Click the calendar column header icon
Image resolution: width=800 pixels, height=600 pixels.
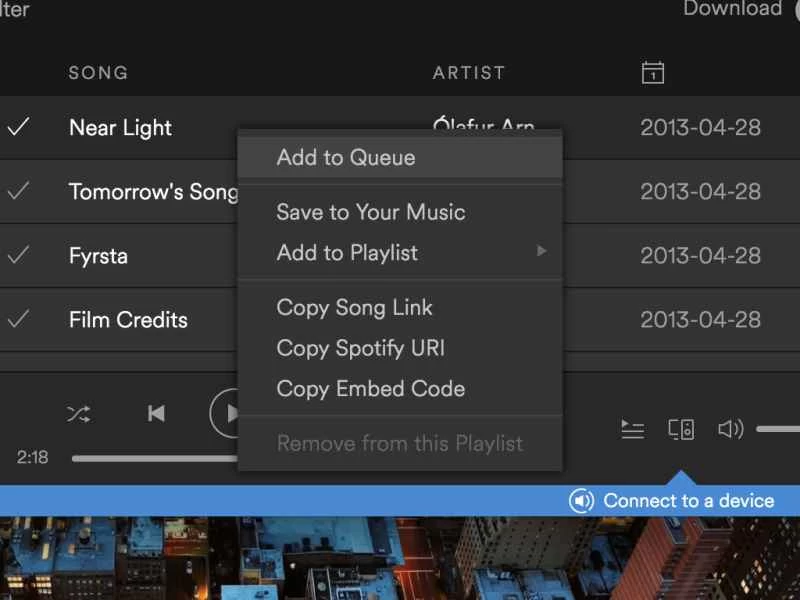pos(652,72)
